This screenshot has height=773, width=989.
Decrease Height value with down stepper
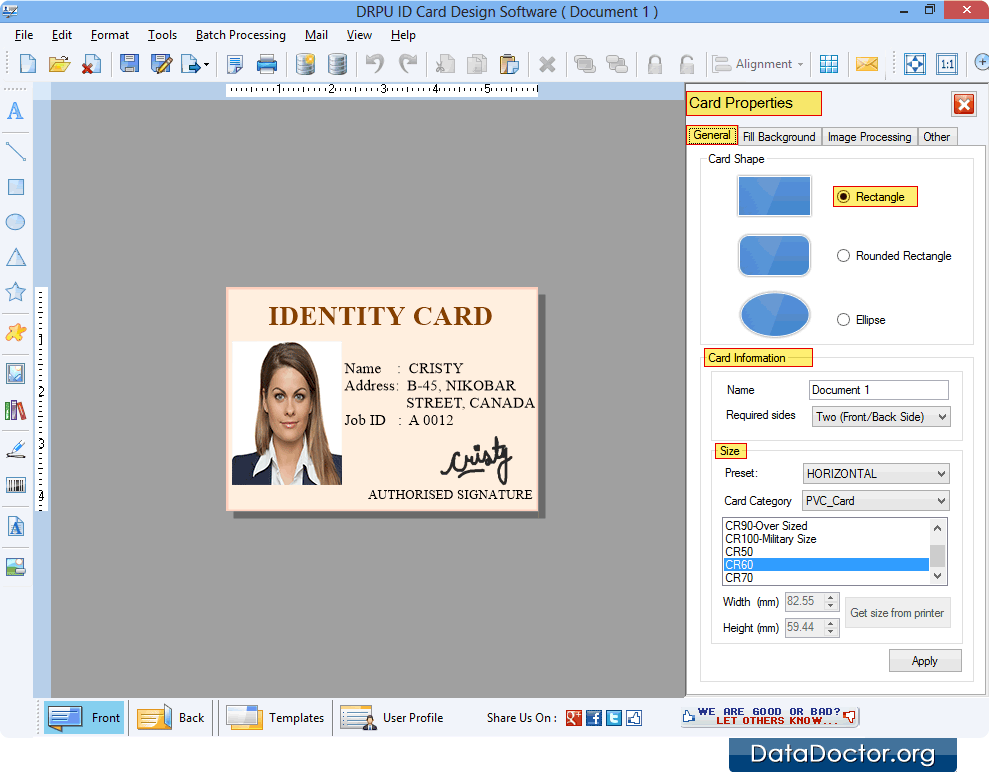click(831, 631)
